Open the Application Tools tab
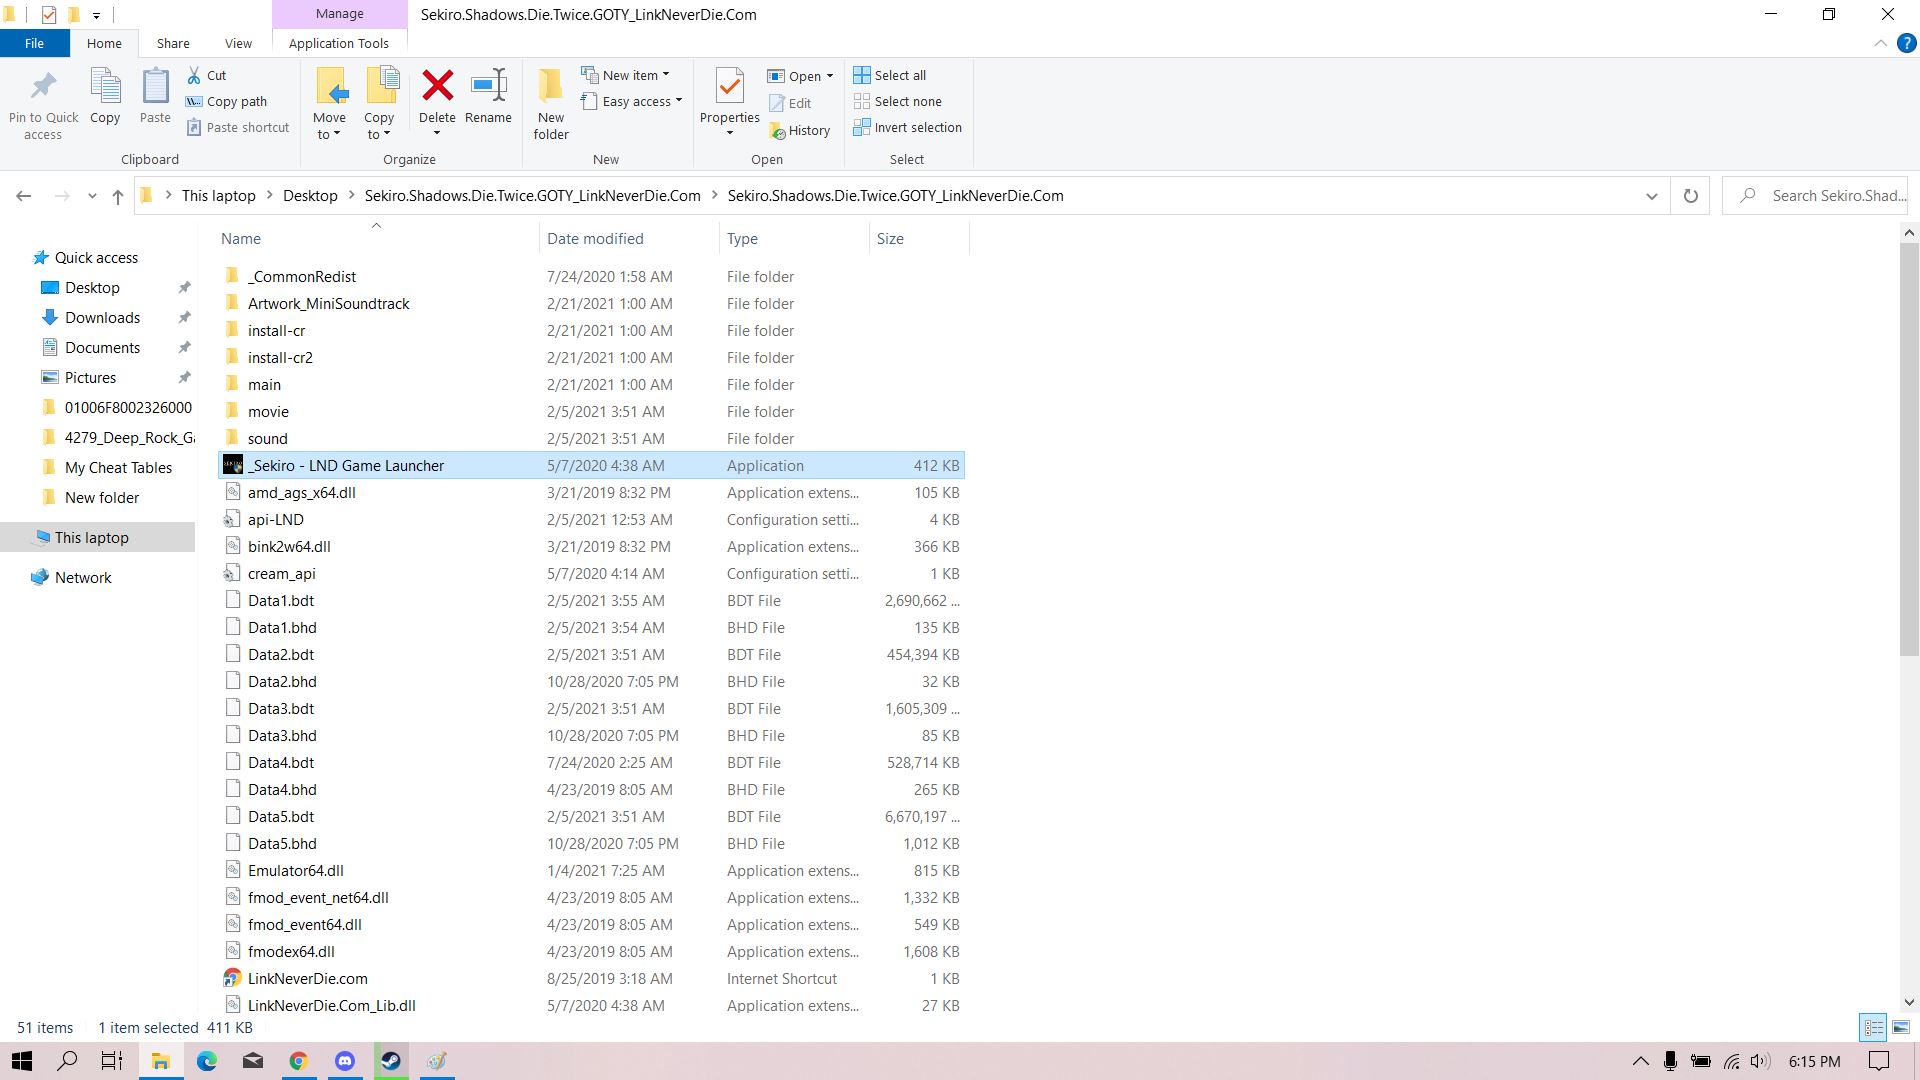 tap(339, 43)
